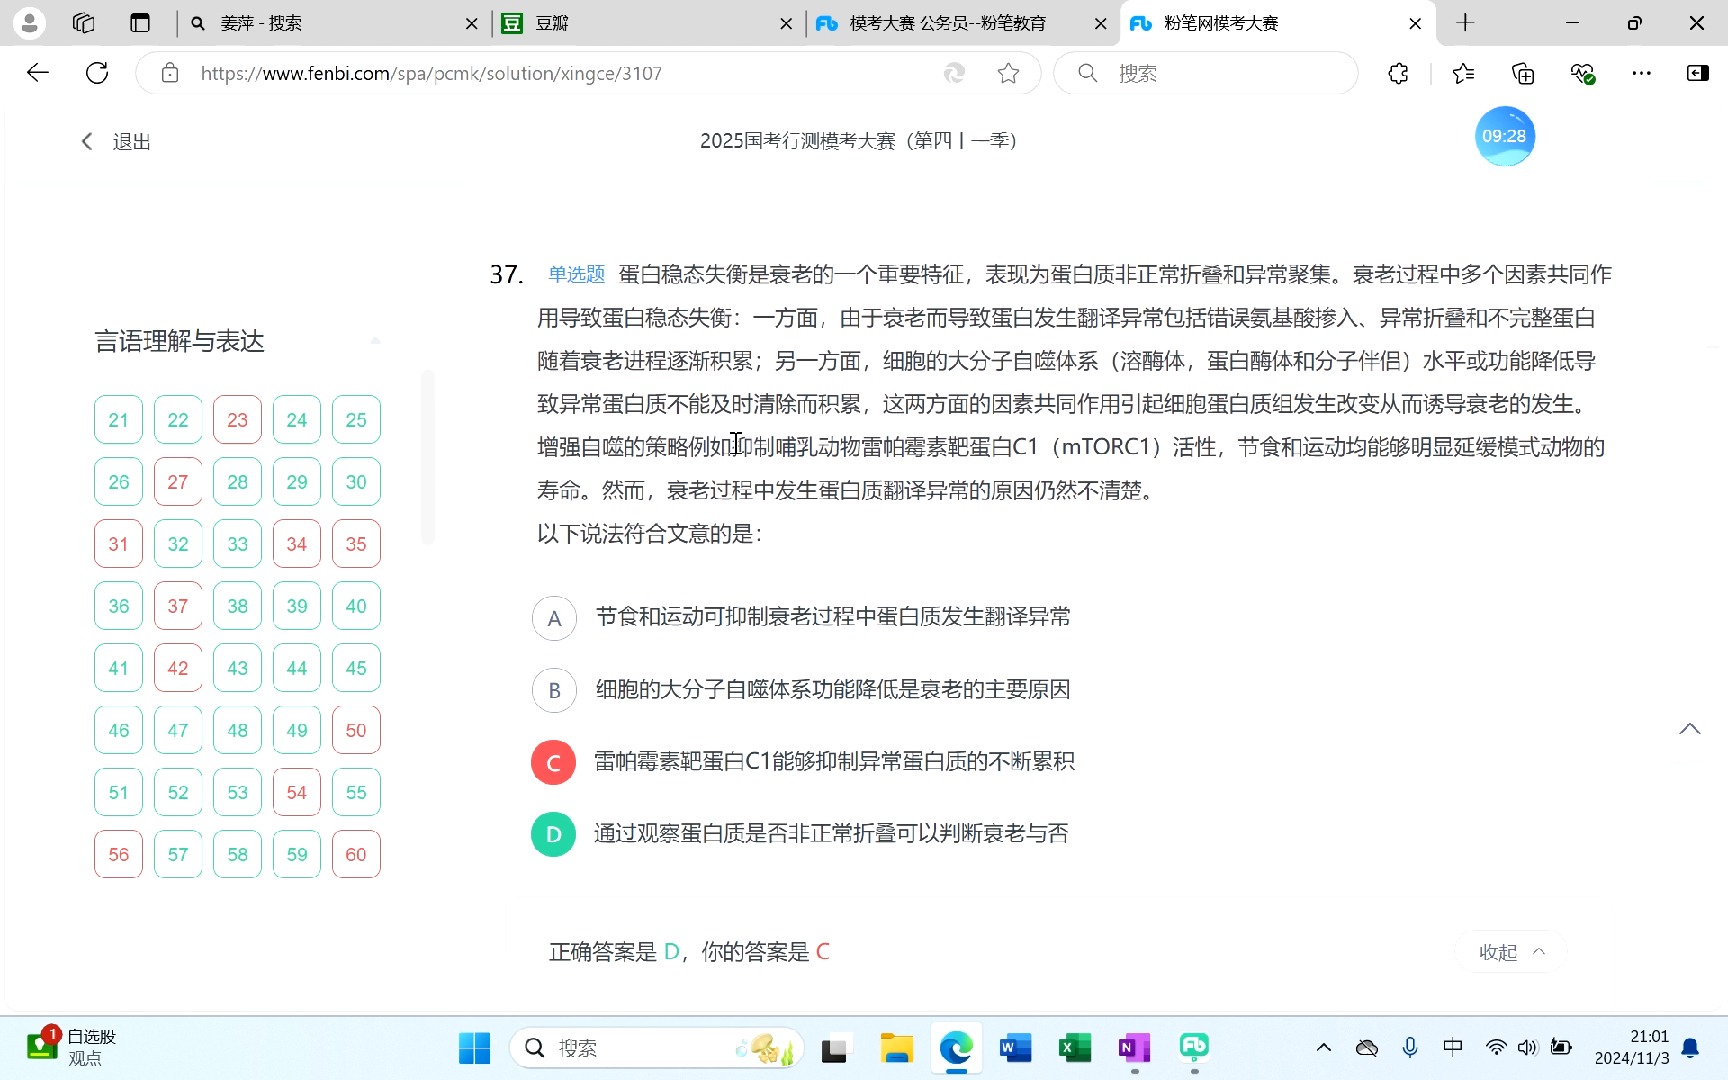Go to question 42
1728x1080 pixels.
tap(178, 668)
